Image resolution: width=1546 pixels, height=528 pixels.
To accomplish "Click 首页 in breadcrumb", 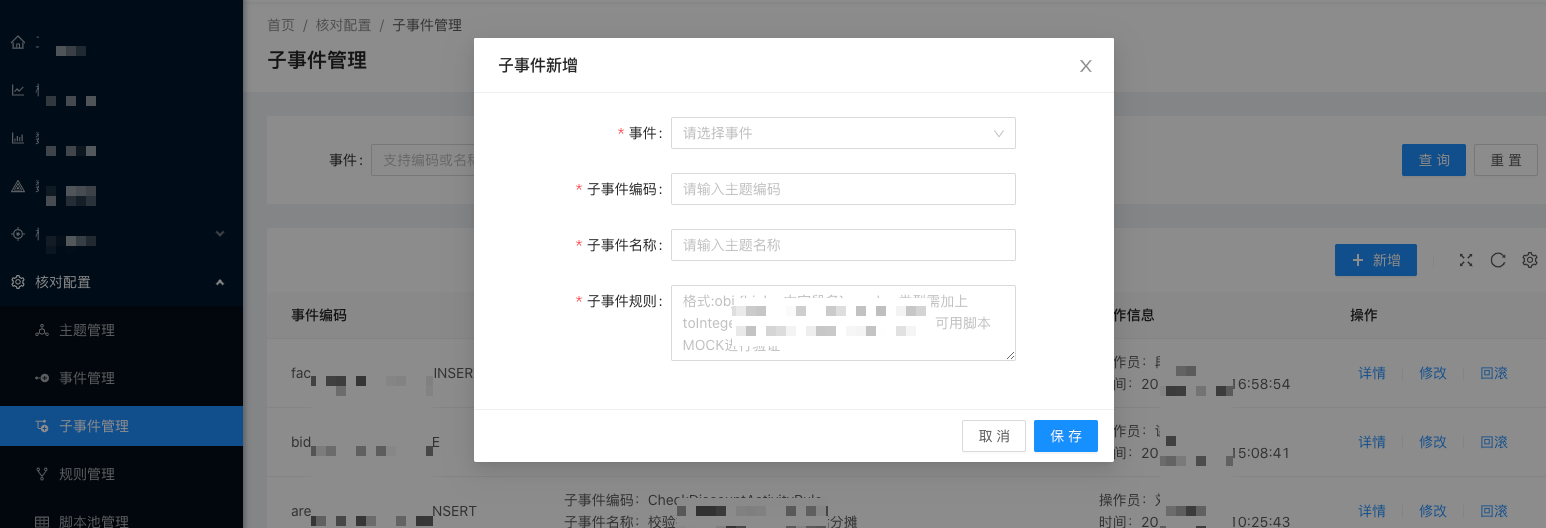I will [x=281, y=25].
